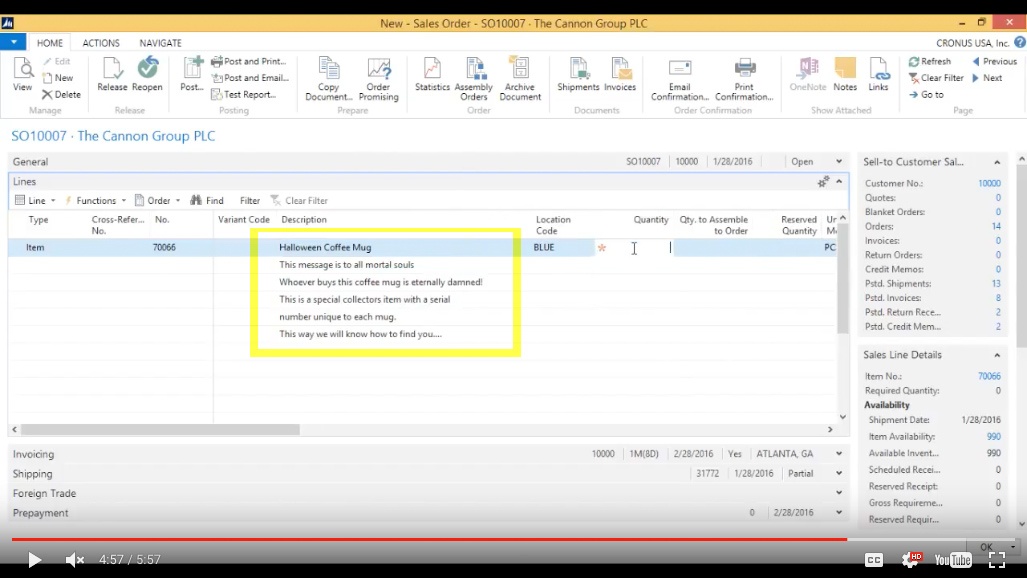Refresh the page
Screen dimensions: 1027x578
tap(929, 62)
